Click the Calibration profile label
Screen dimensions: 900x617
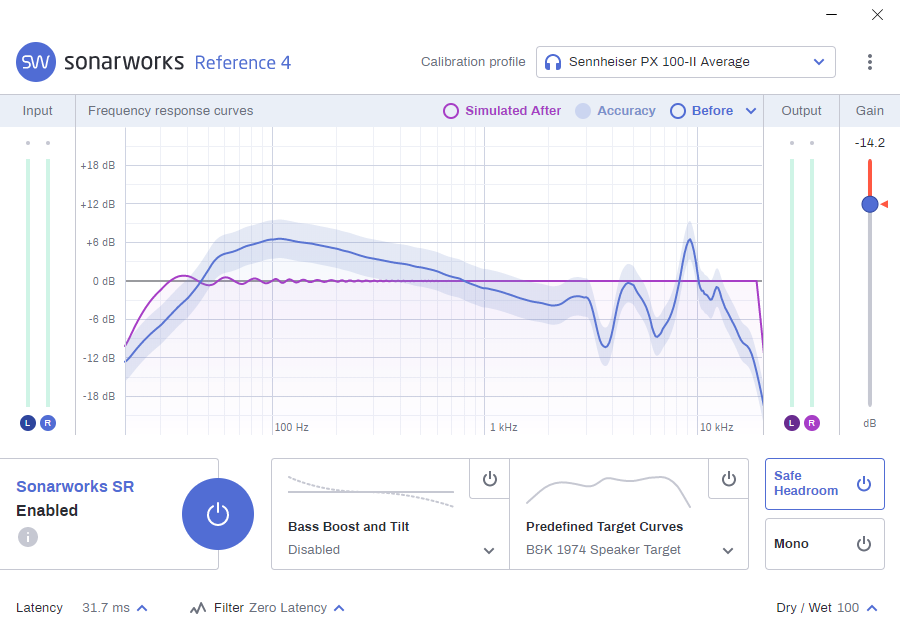(473, 61)
